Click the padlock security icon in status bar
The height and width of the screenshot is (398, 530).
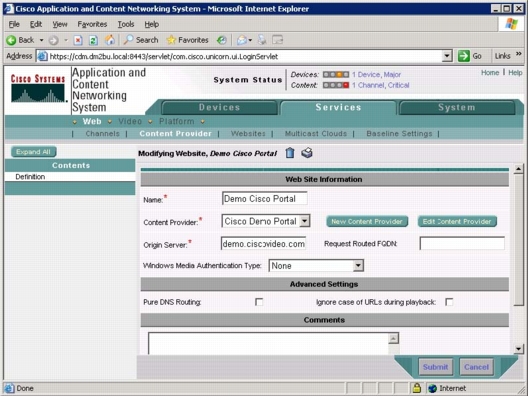[416, 388]
